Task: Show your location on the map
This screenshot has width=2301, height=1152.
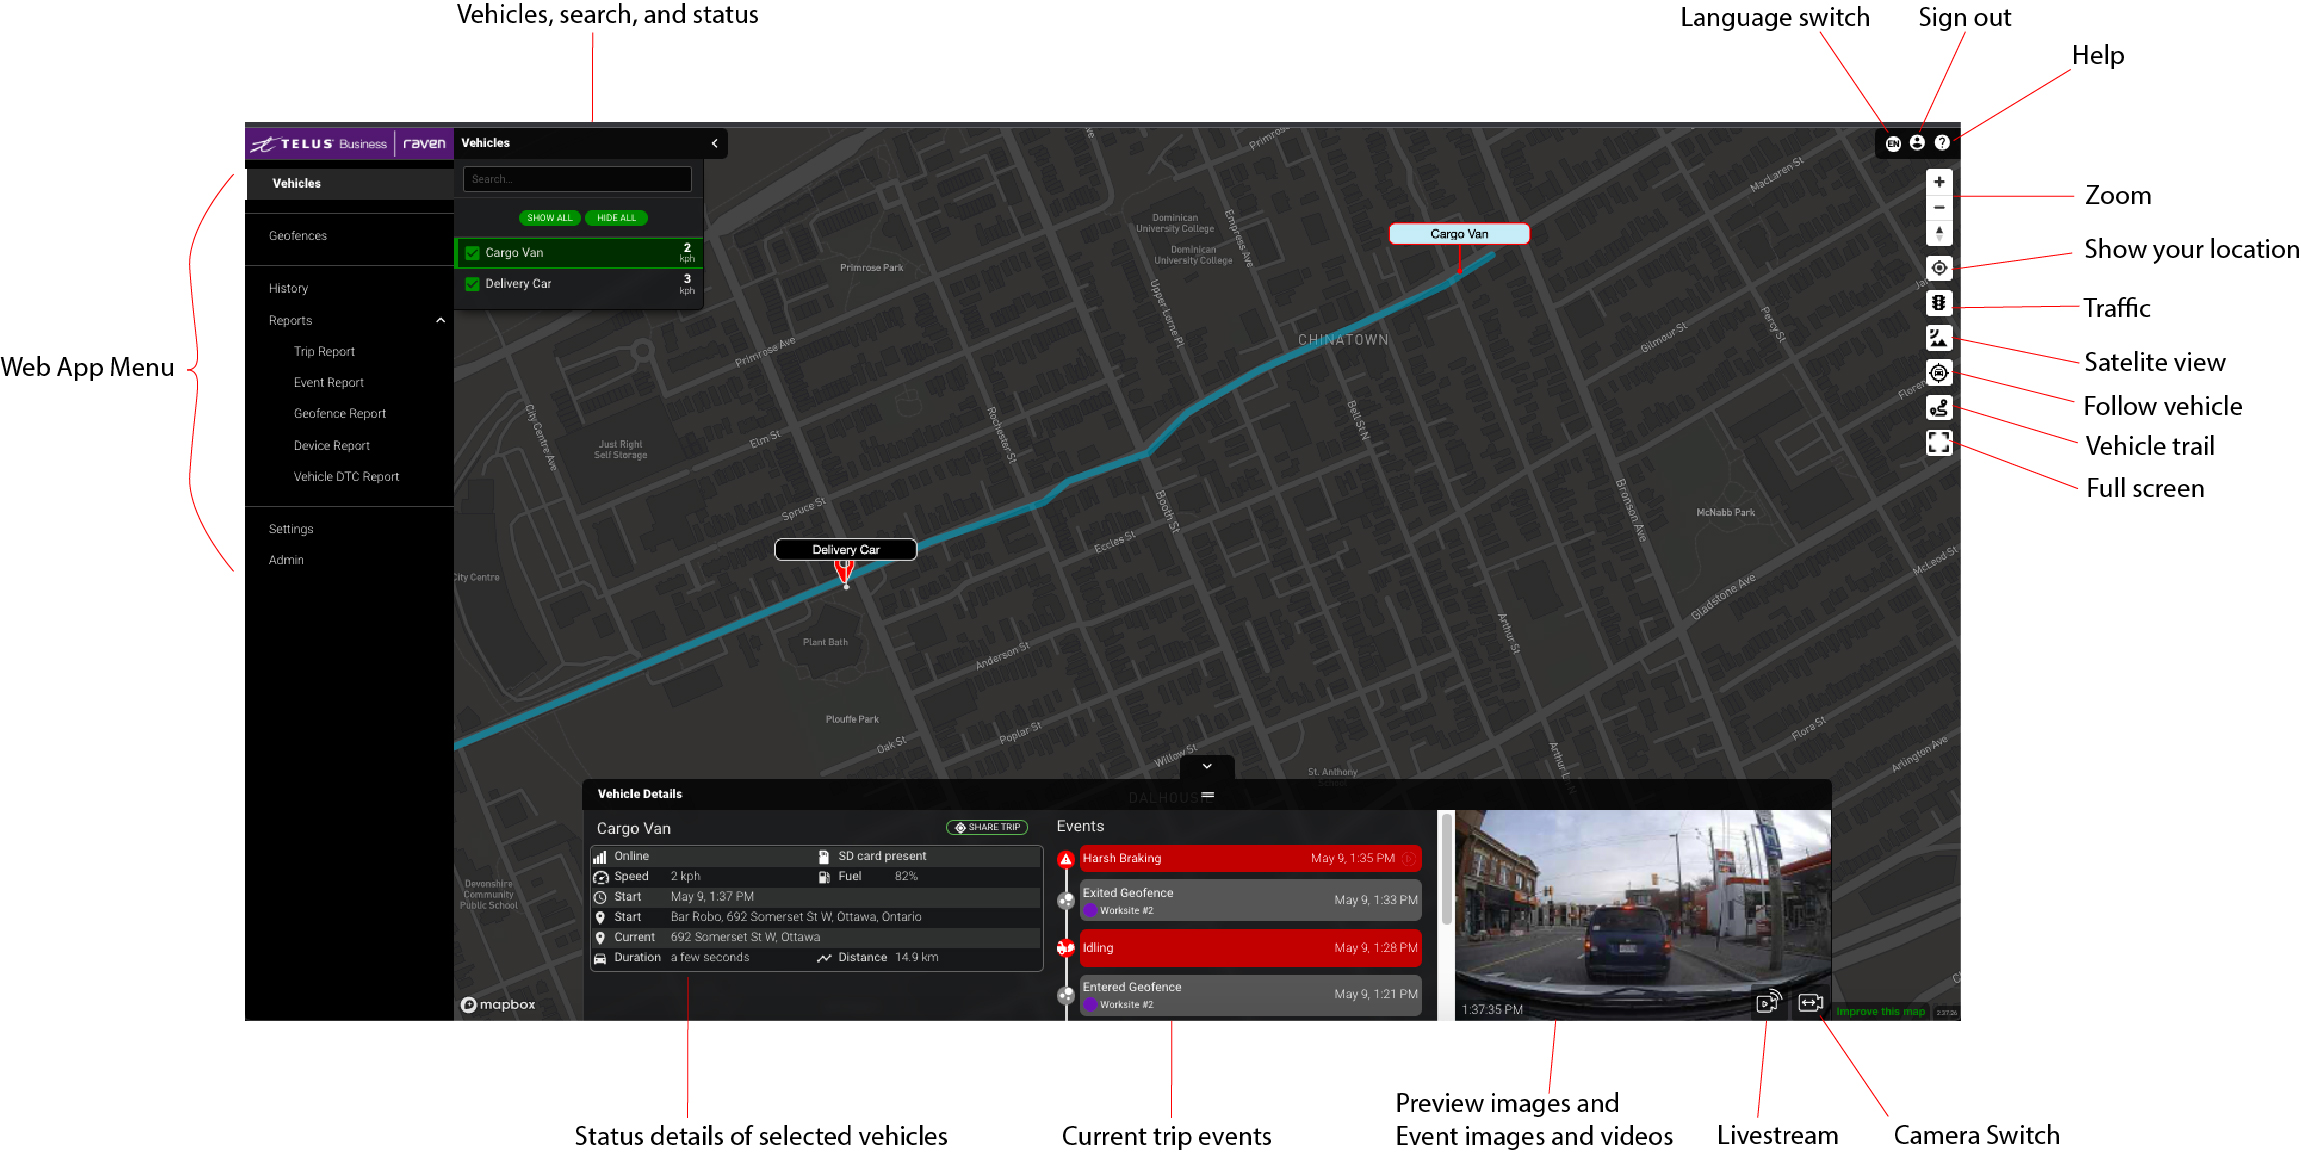Action: (1939, 268)
